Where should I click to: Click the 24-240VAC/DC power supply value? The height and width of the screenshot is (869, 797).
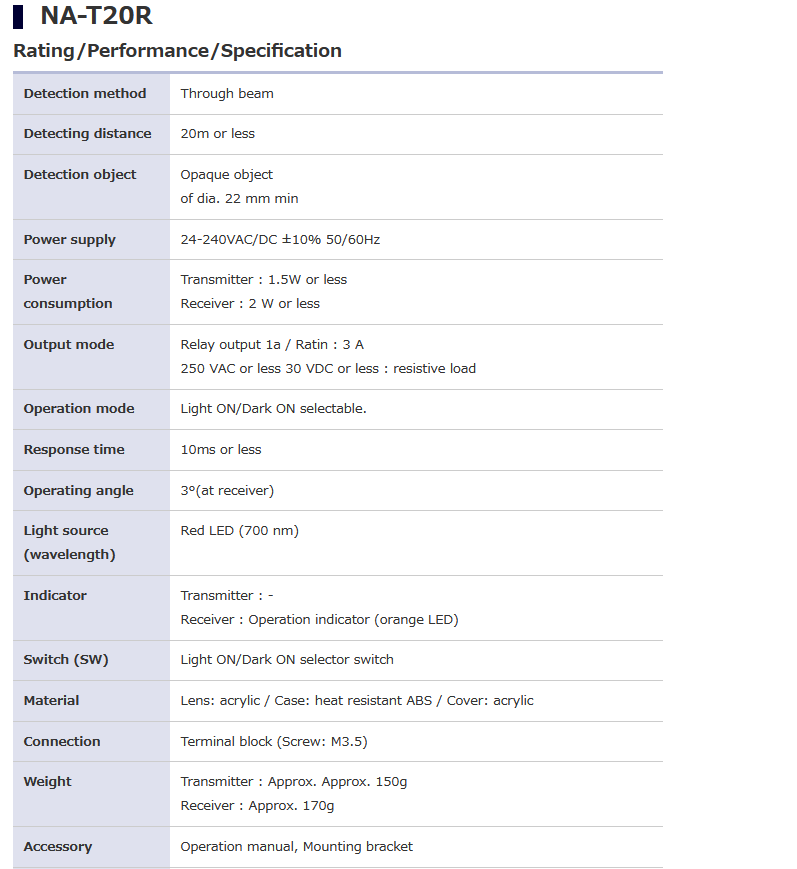(280, 240)
